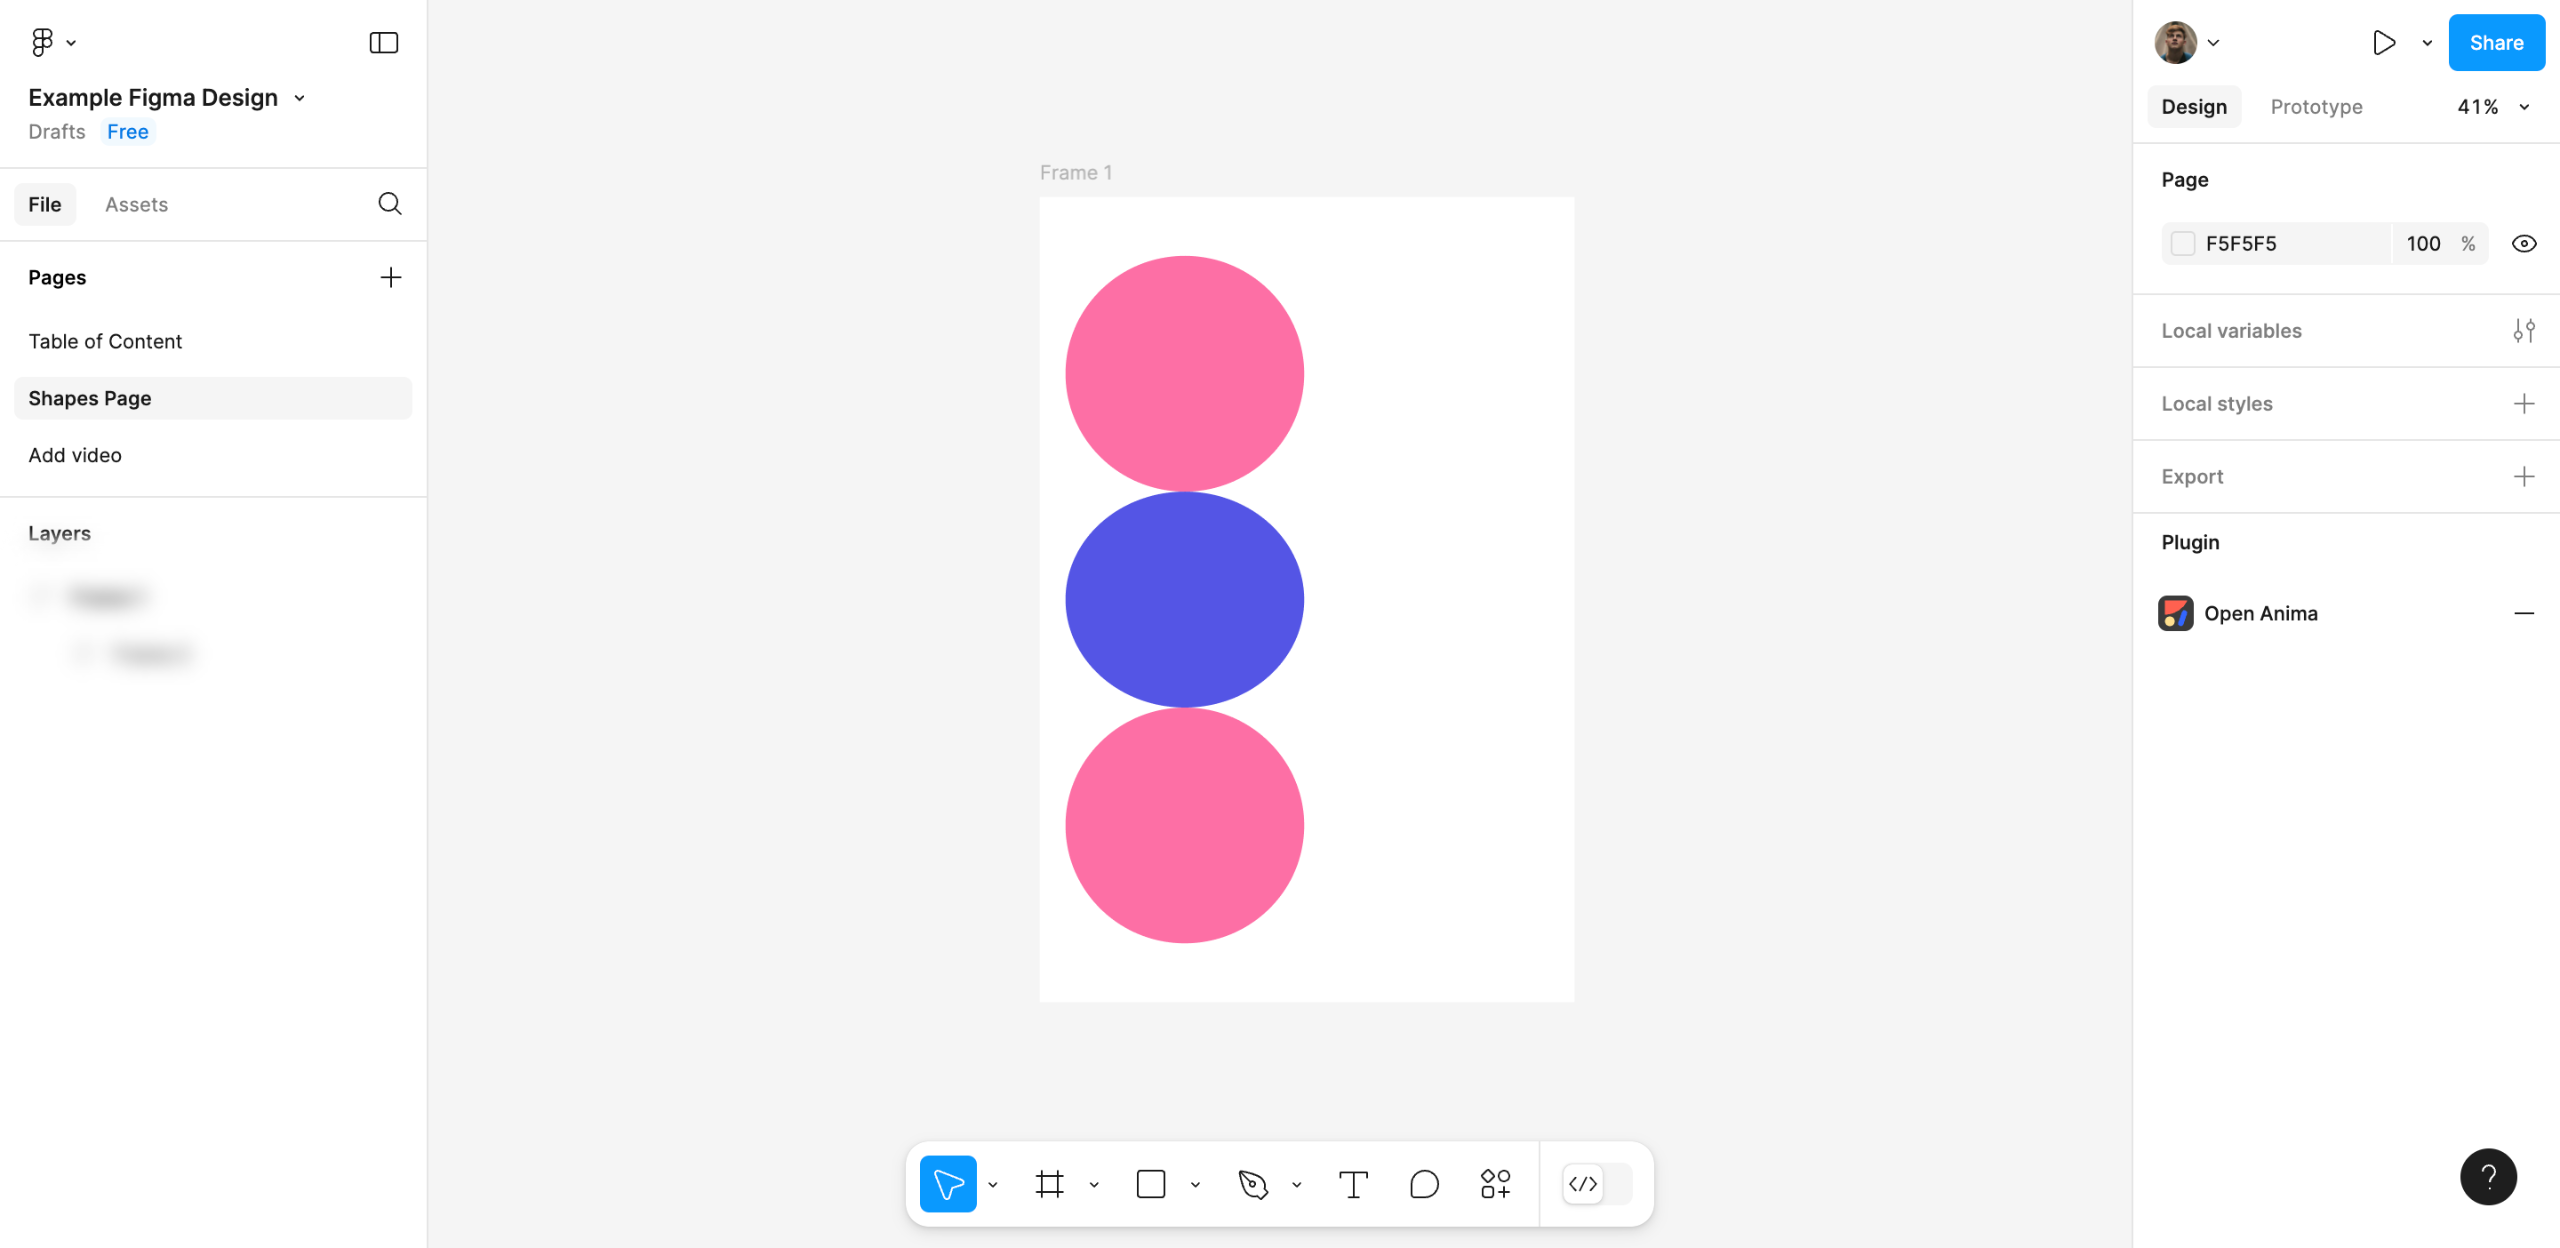Switch to the Assets tab
Image resolution: width=2560 pixels, height=1248 pixels.
136,204
